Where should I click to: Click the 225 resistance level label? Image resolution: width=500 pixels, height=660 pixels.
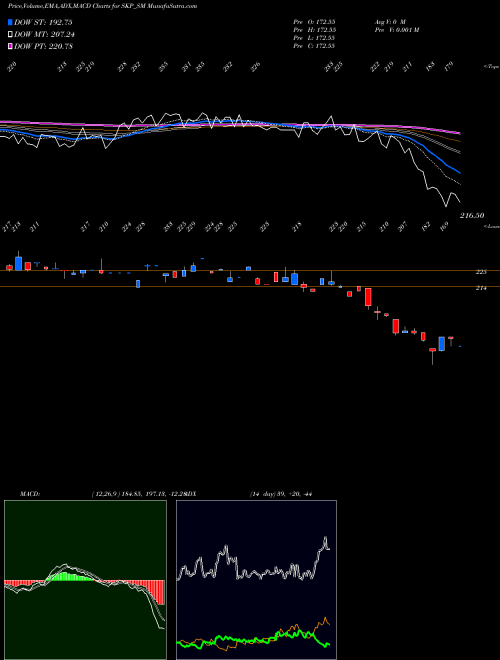click(x=481, y=272)
